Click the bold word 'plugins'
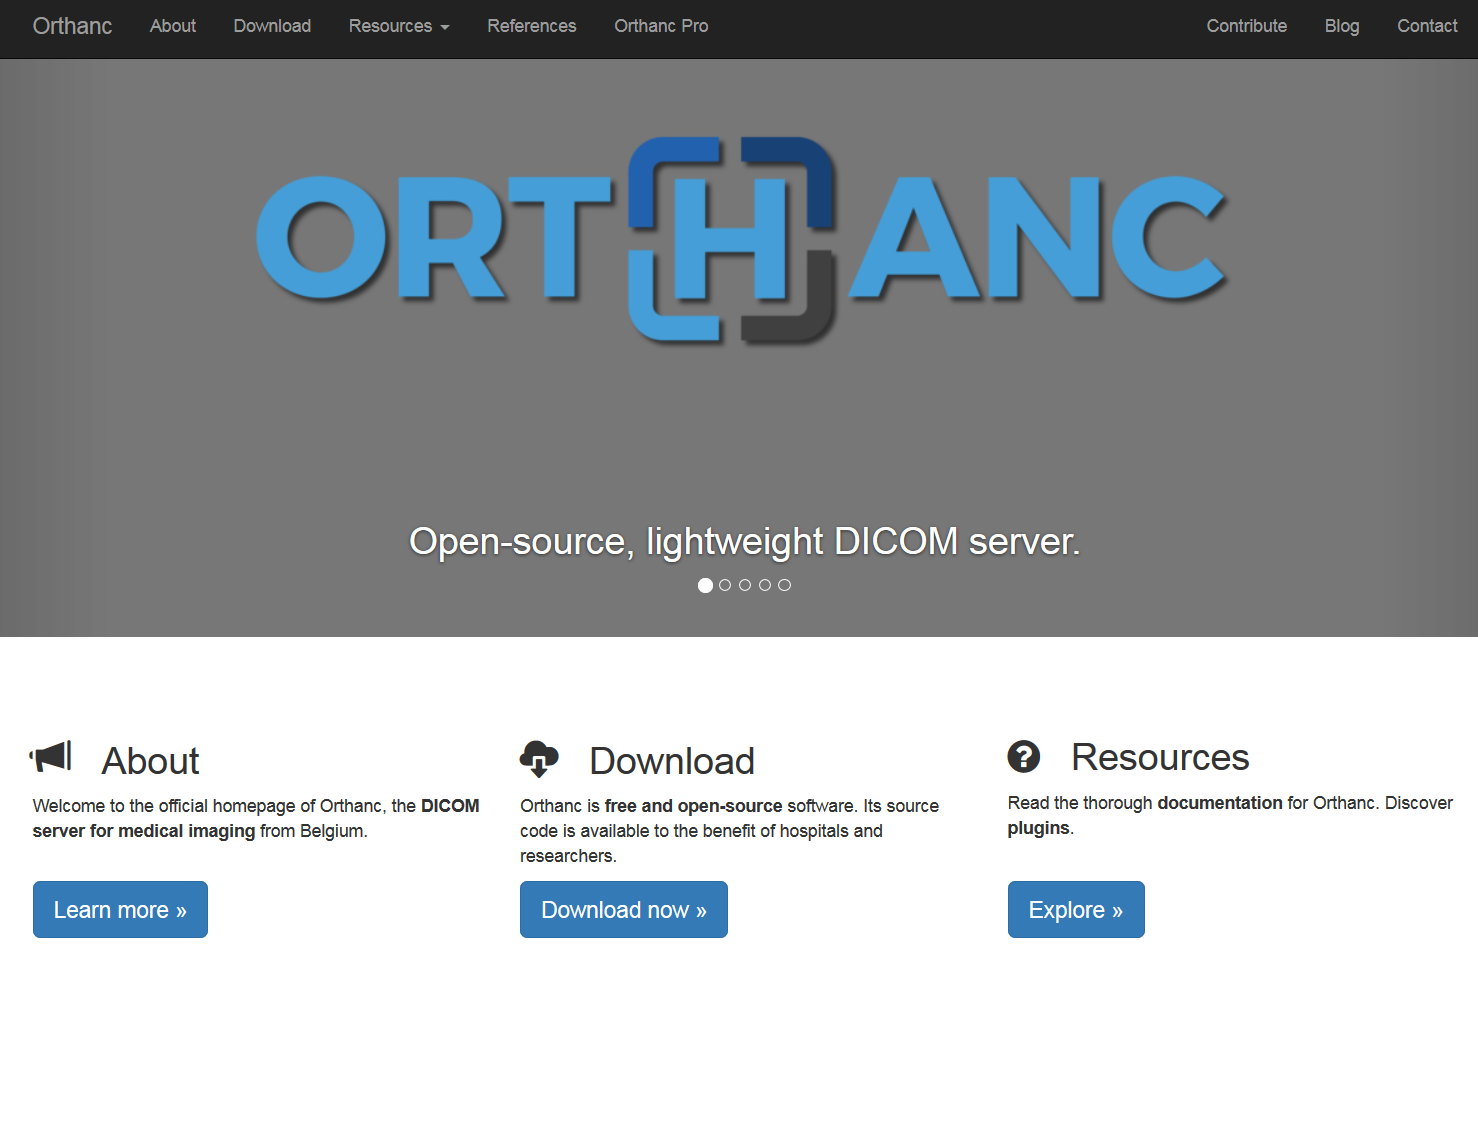This screenshot has width=1478, height=1128. click(1039, 828)
